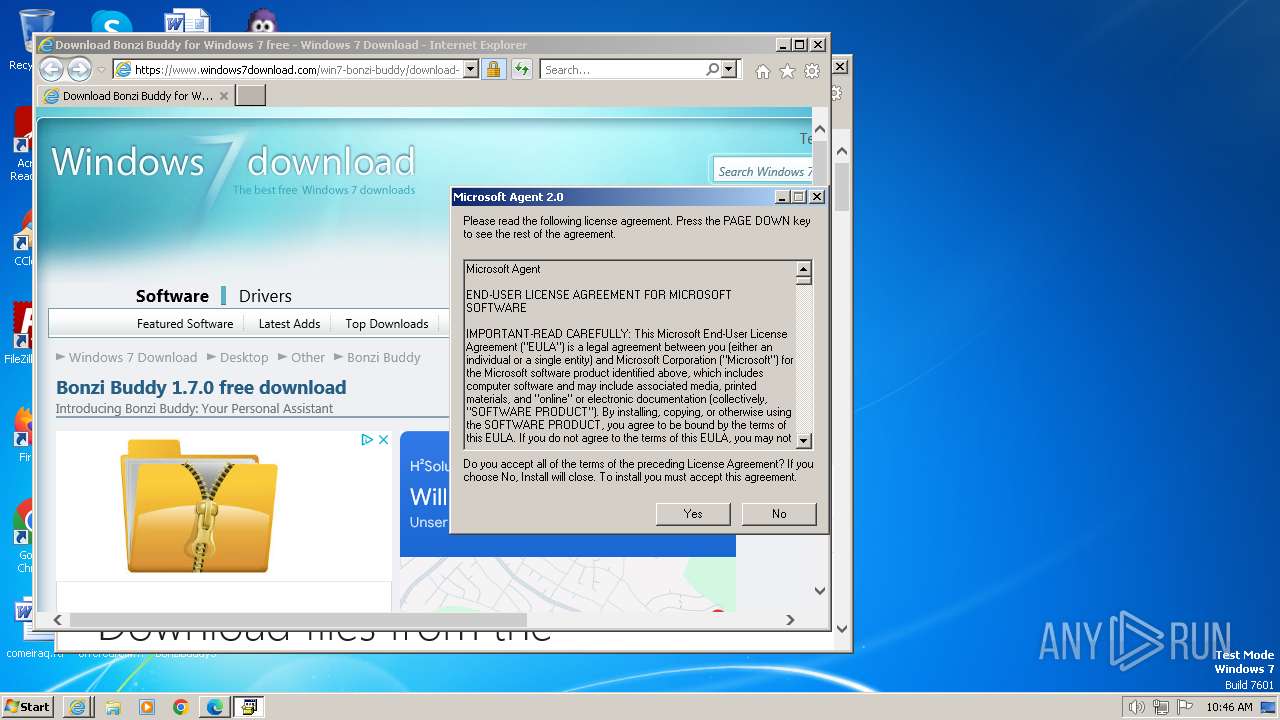Open Internet Explorer from the taskbar

coord(77,707)
